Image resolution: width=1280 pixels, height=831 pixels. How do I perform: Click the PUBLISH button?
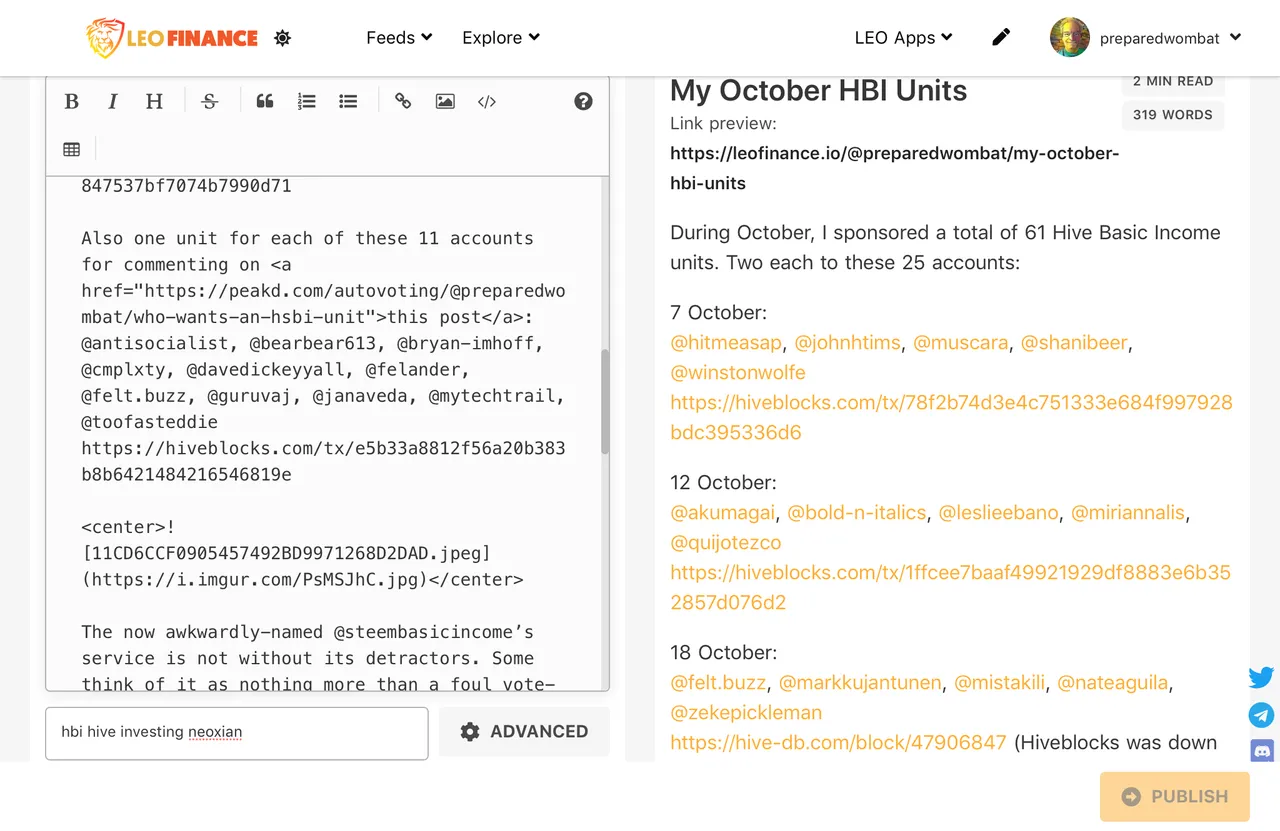1174,797
